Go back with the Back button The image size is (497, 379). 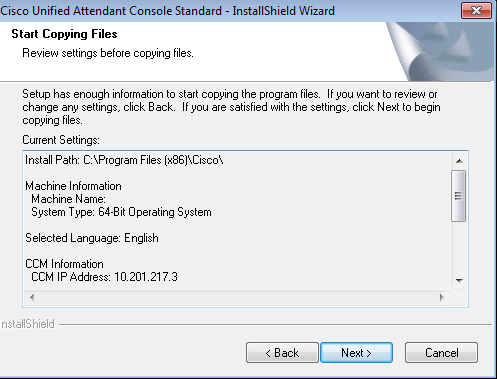pos(282,352)
